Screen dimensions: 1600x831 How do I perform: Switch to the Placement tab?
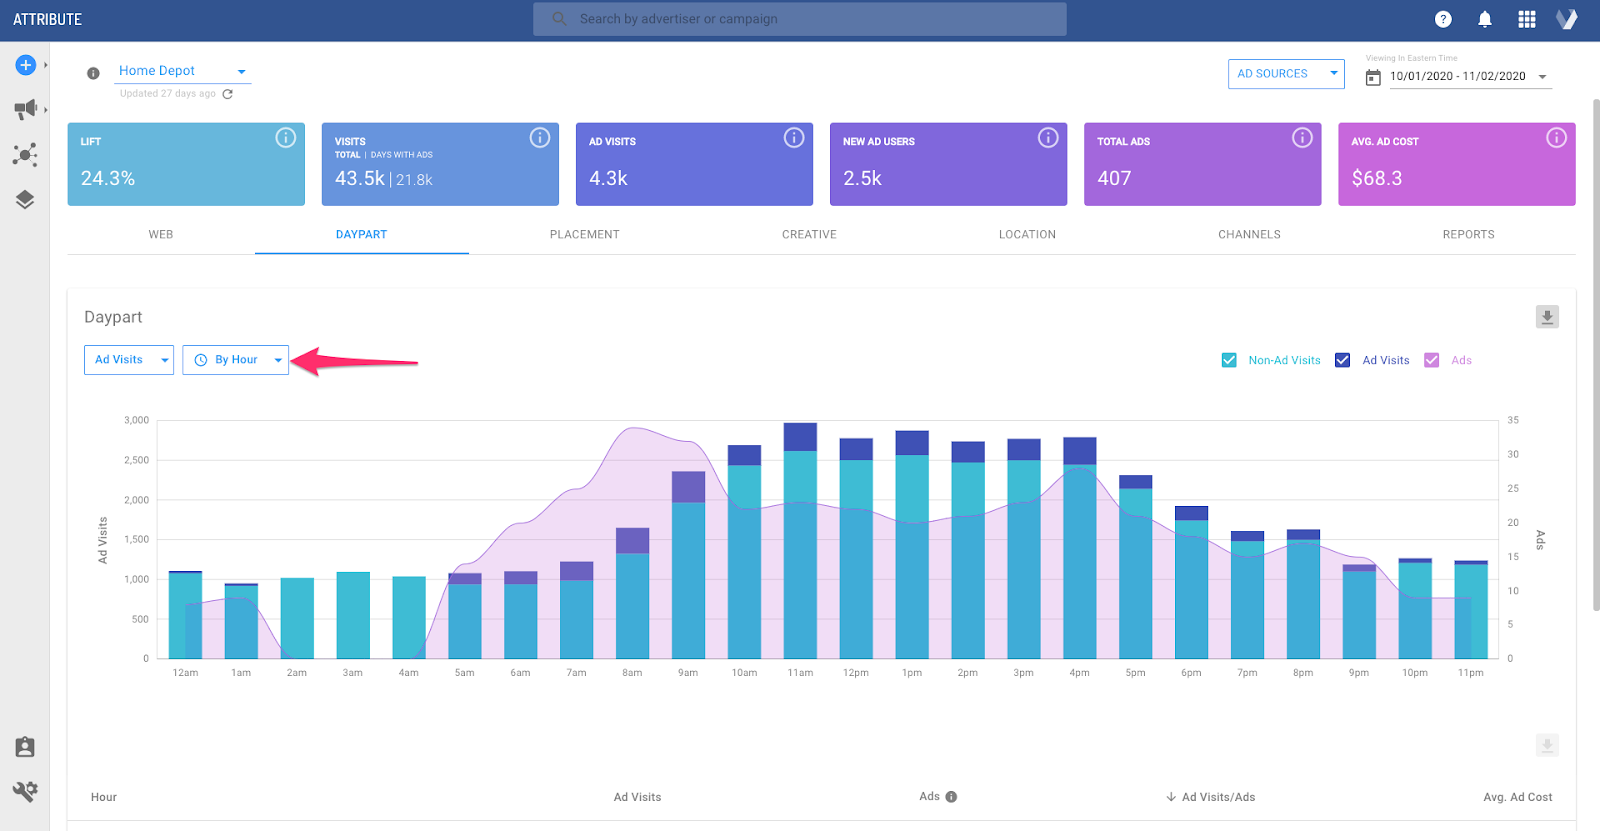pos(584,235)
